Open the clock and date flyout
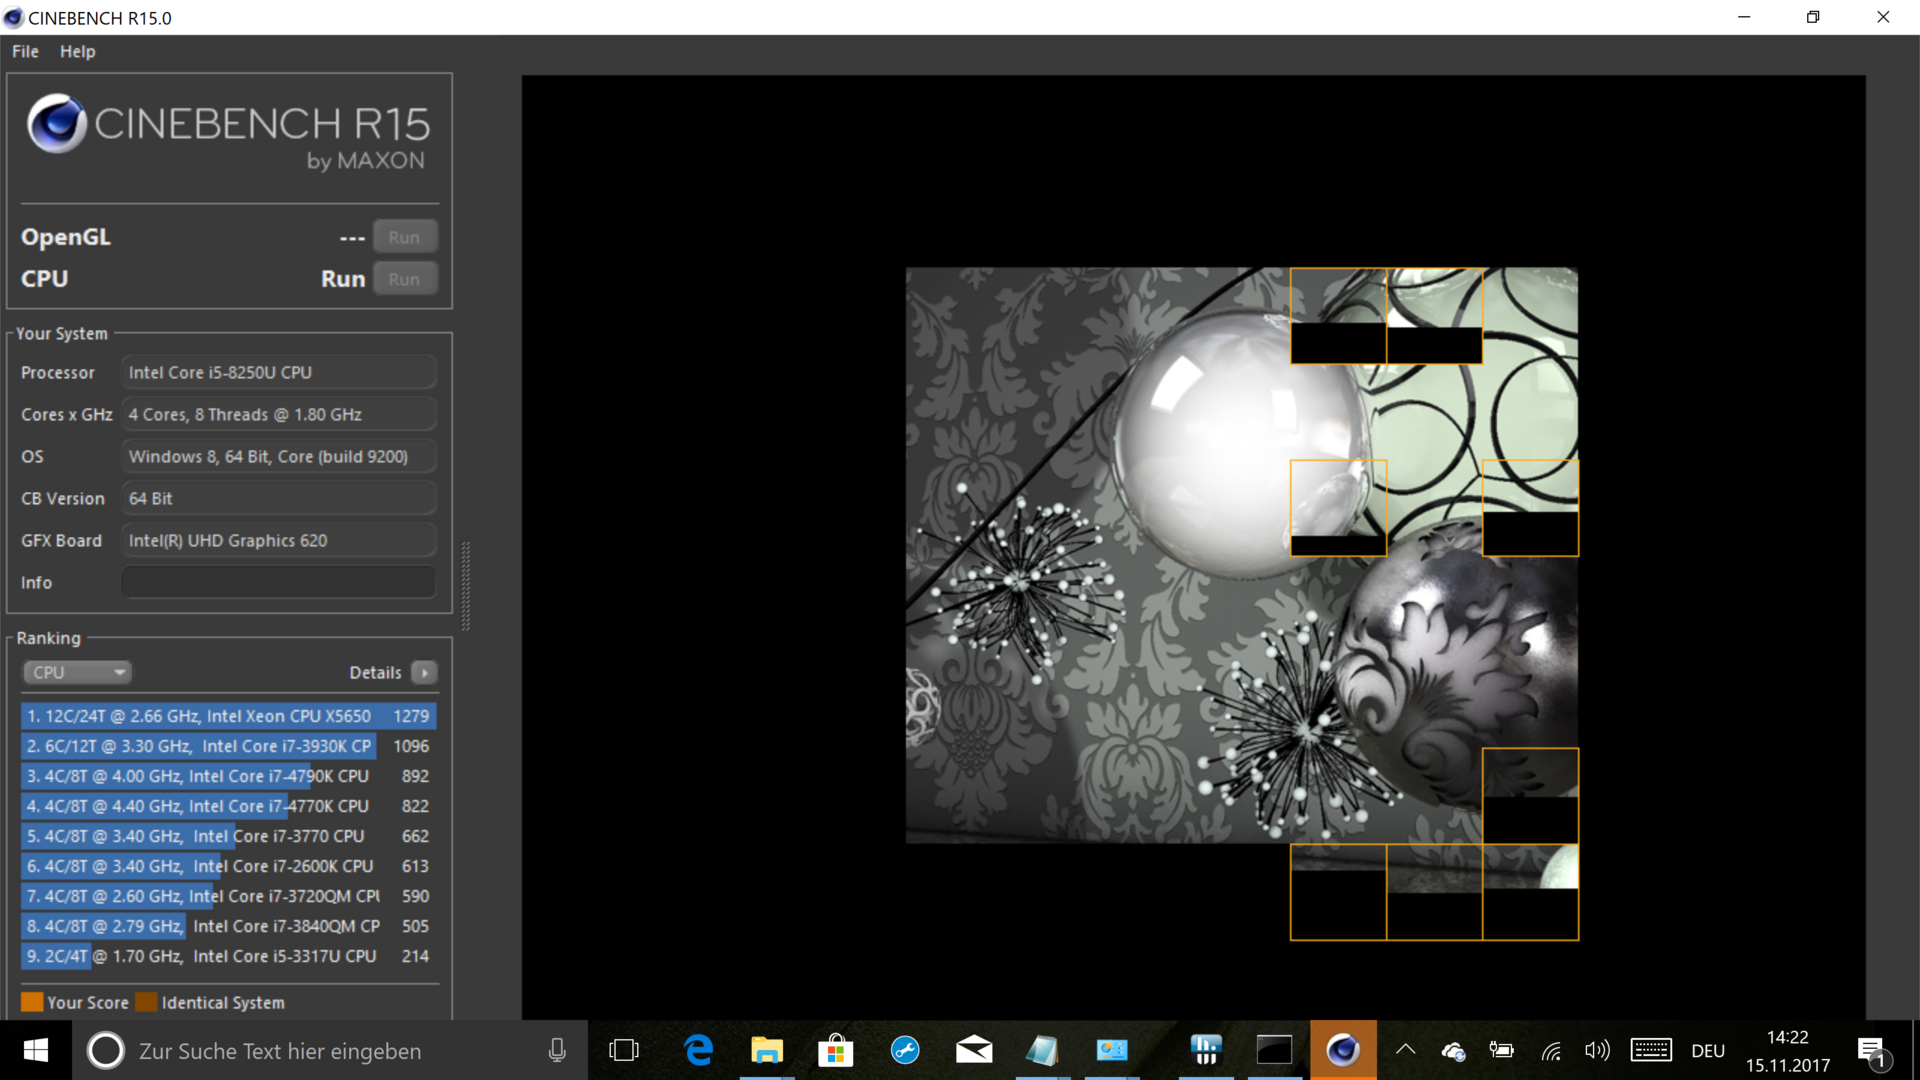 (x=1788, y=1051)
